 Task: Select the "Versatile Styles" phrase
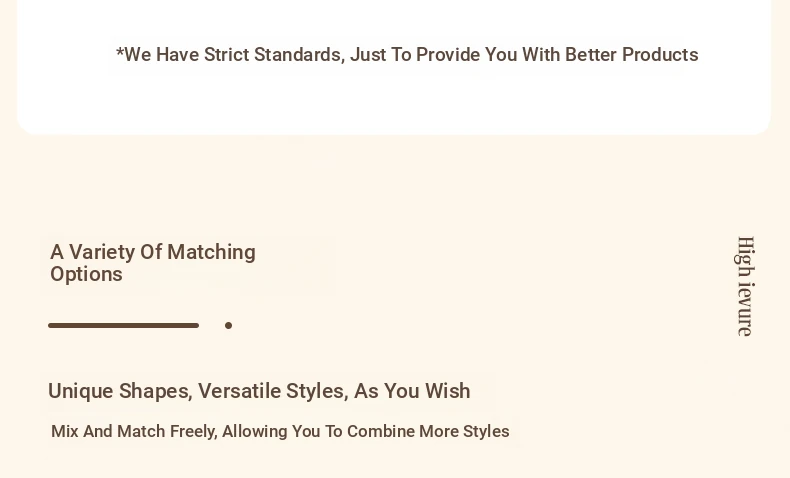click(x=272, y=391)
